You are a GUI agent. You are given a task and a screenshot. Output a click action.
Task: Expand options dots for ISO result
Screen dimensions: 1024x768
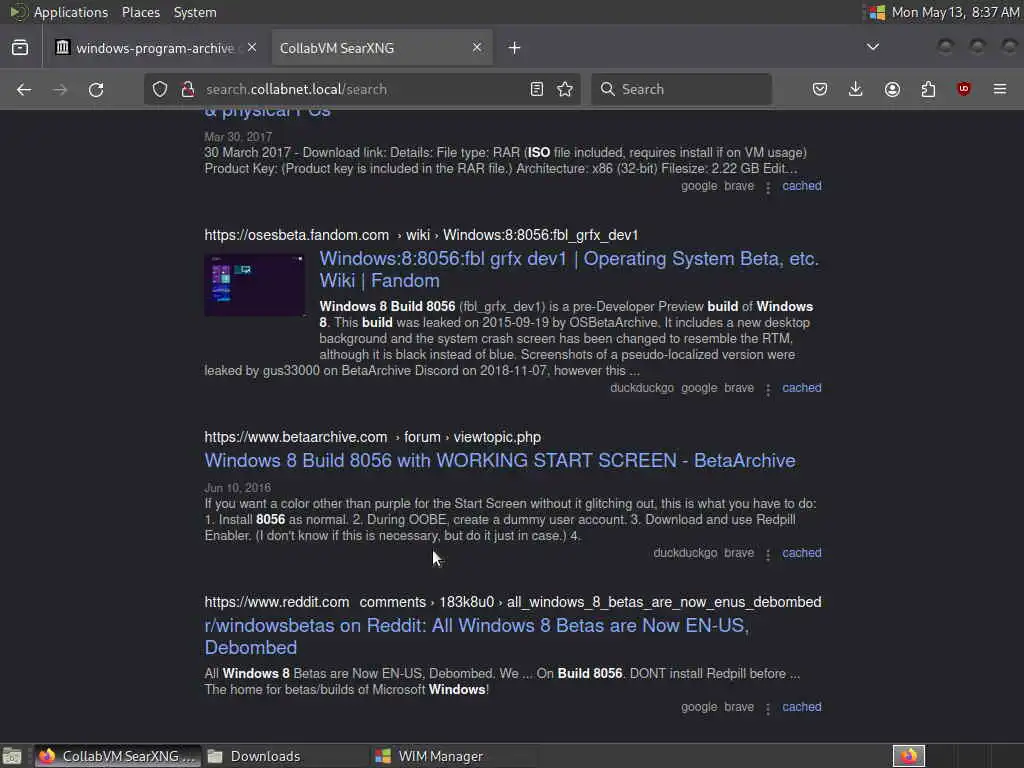[768, 187]
